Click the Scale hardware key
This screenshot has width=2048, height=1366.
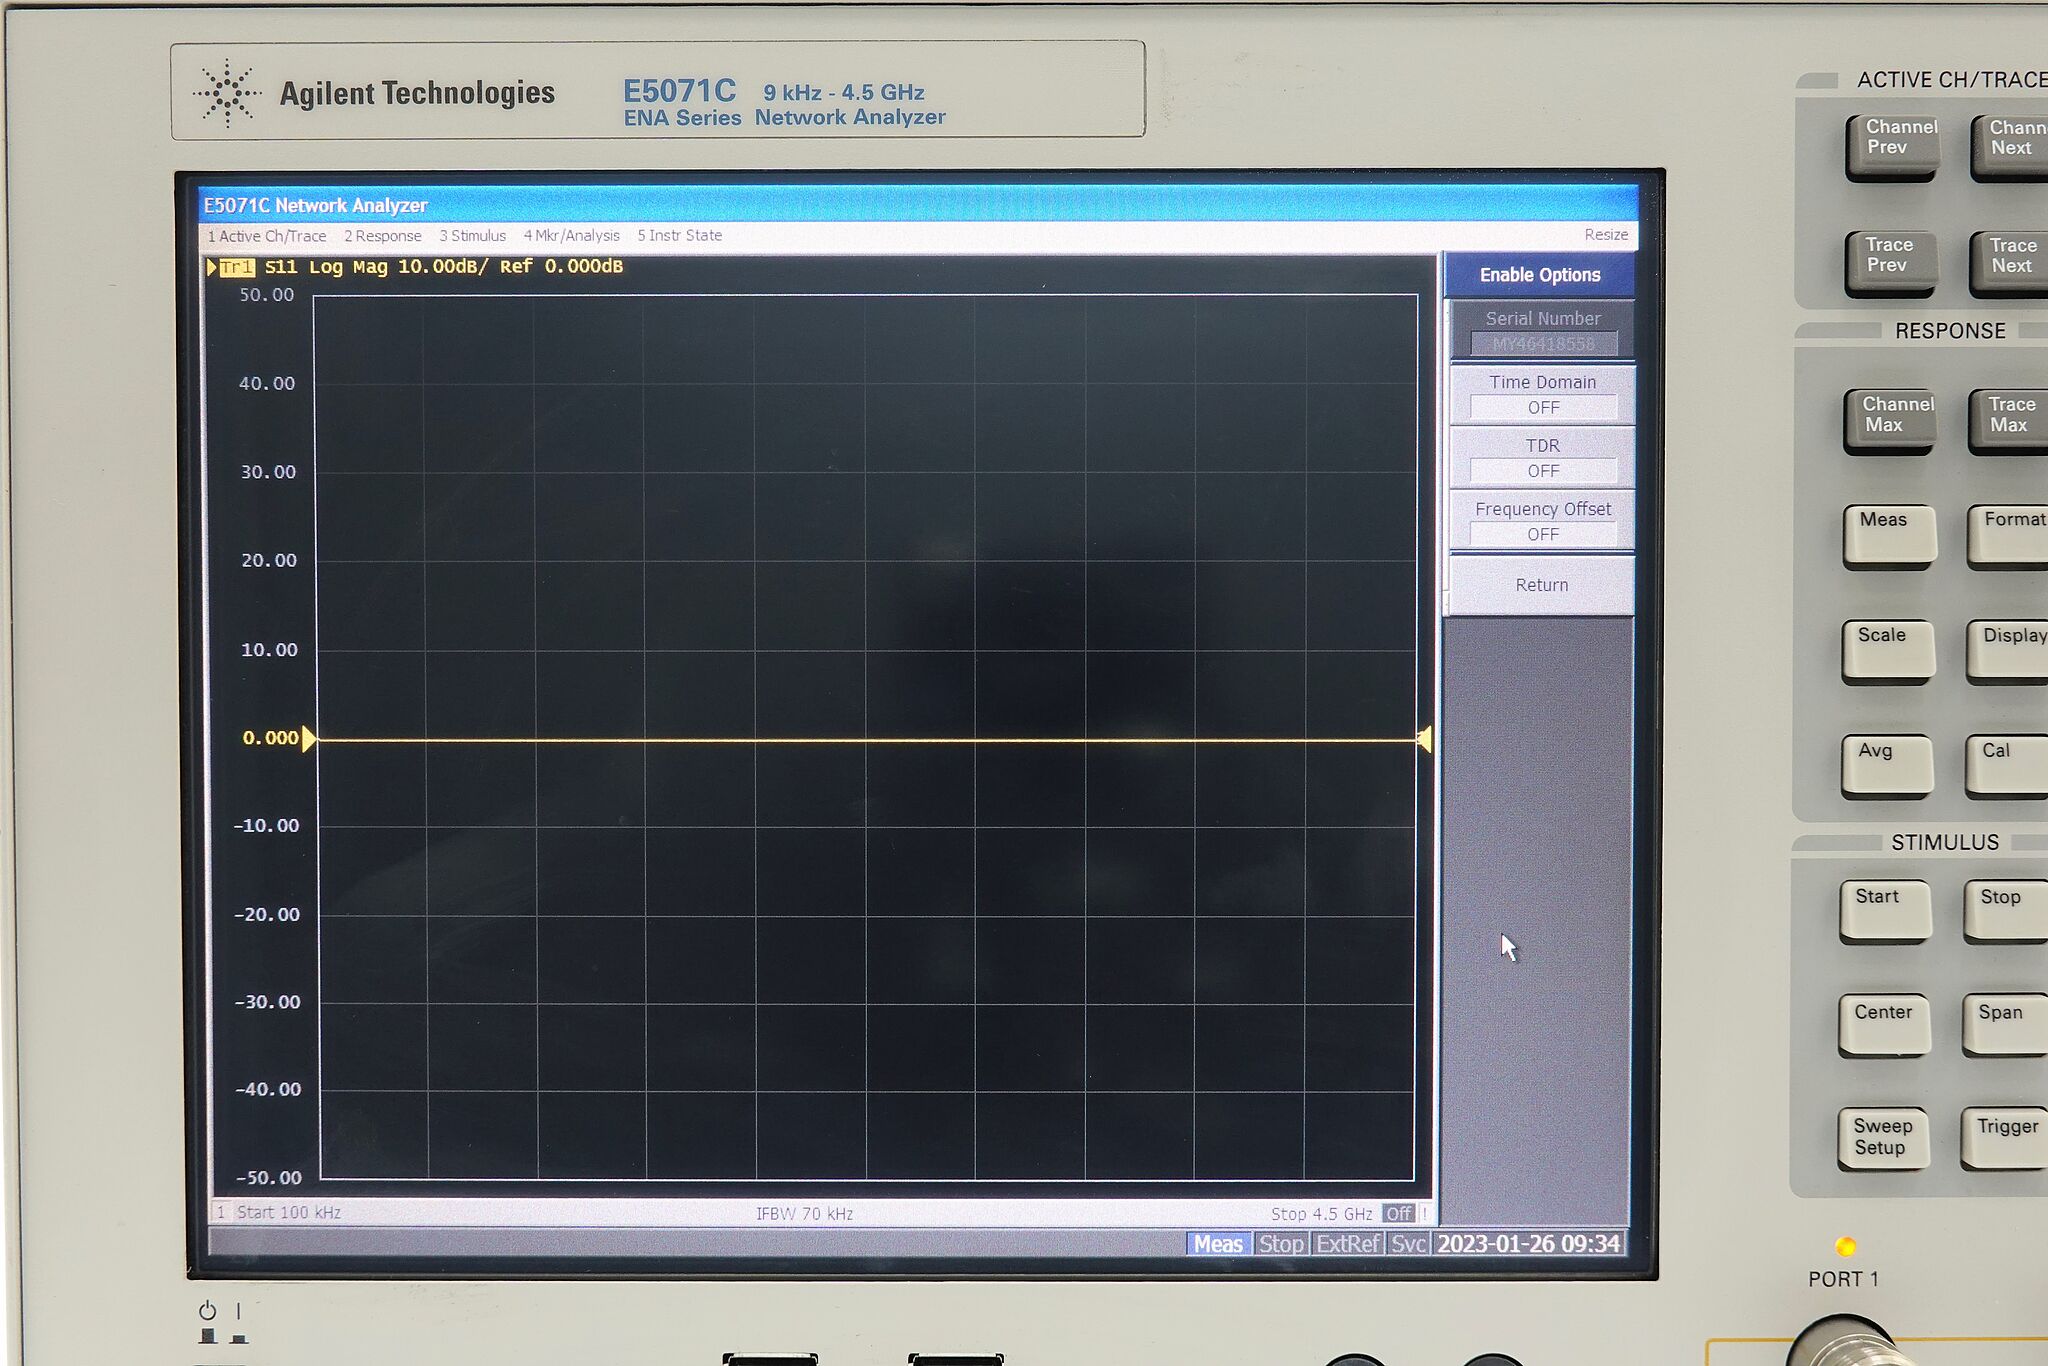tap(1888, 652)
